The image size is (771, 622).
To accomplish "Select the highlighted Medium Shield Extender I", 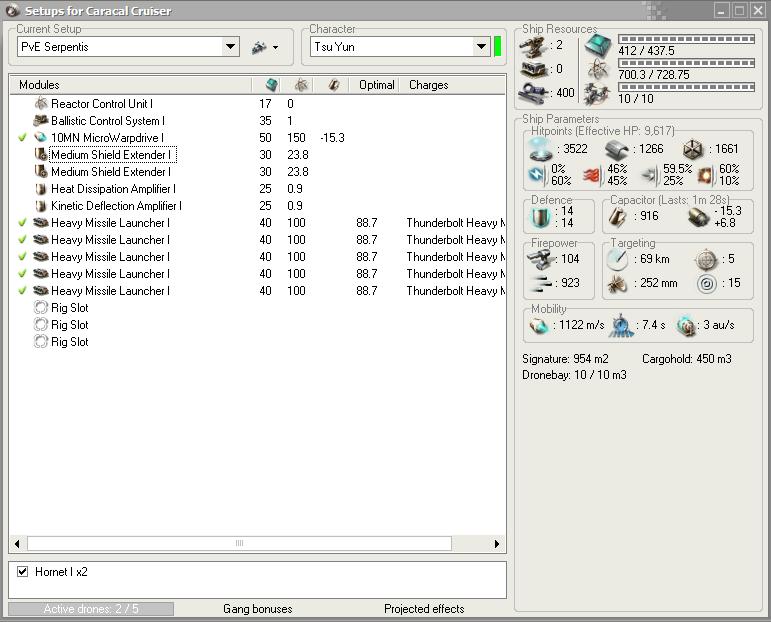I will (112, 154).
